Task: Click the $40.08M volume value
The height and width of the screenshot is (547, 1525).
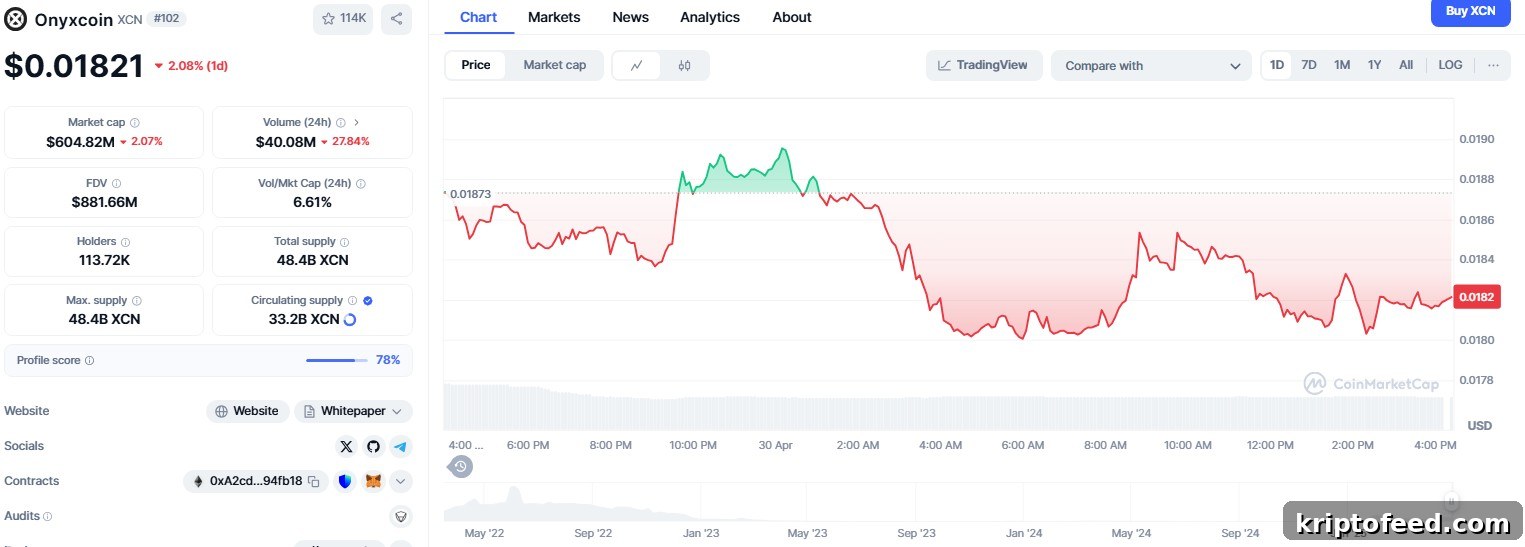Action: click(x=286, y=142)
